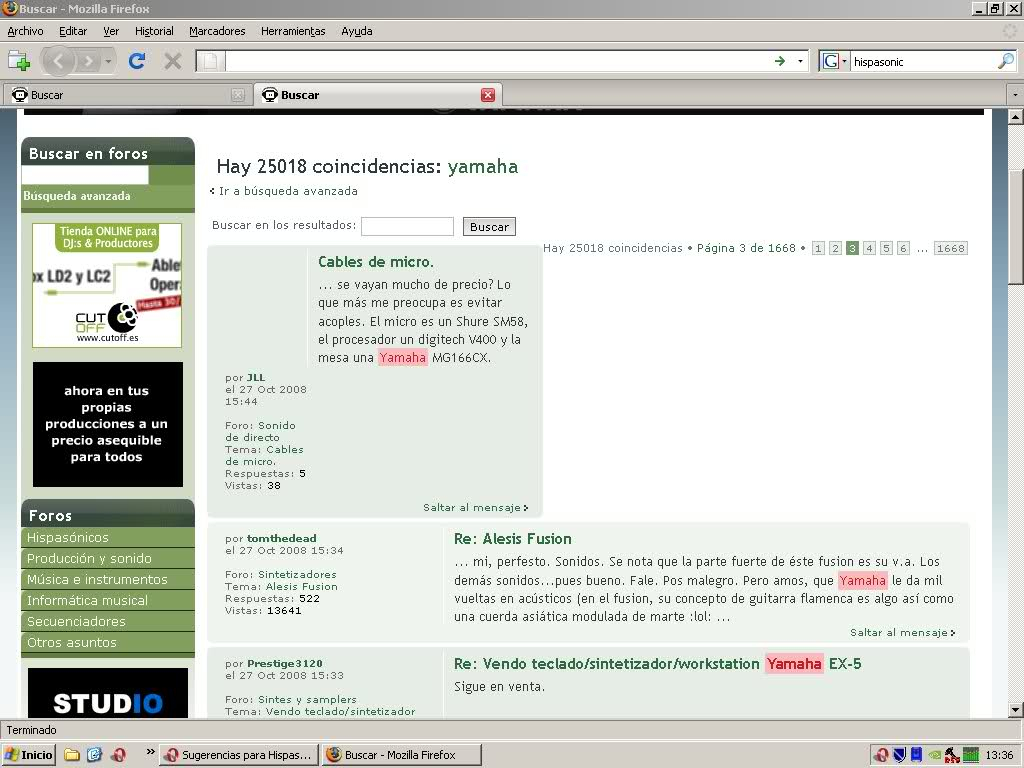Open the Re: Alesis Fusion result

(x=513, y=539)
